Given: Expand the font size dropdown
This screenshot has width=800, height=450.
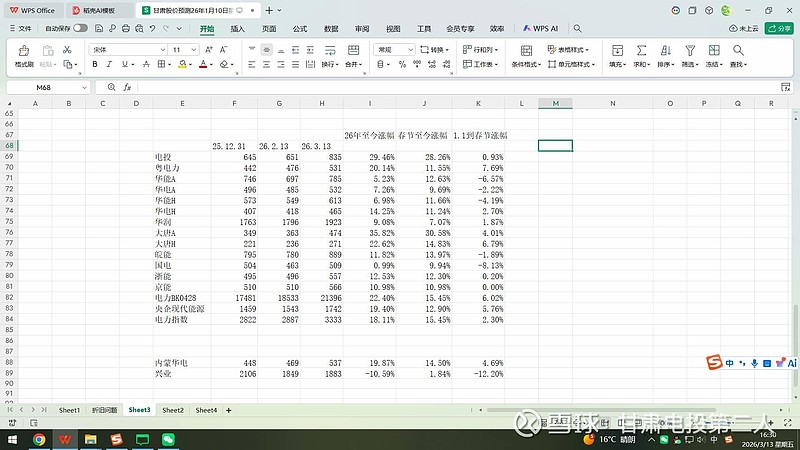Looking at the screenshot, I should 194,49.
